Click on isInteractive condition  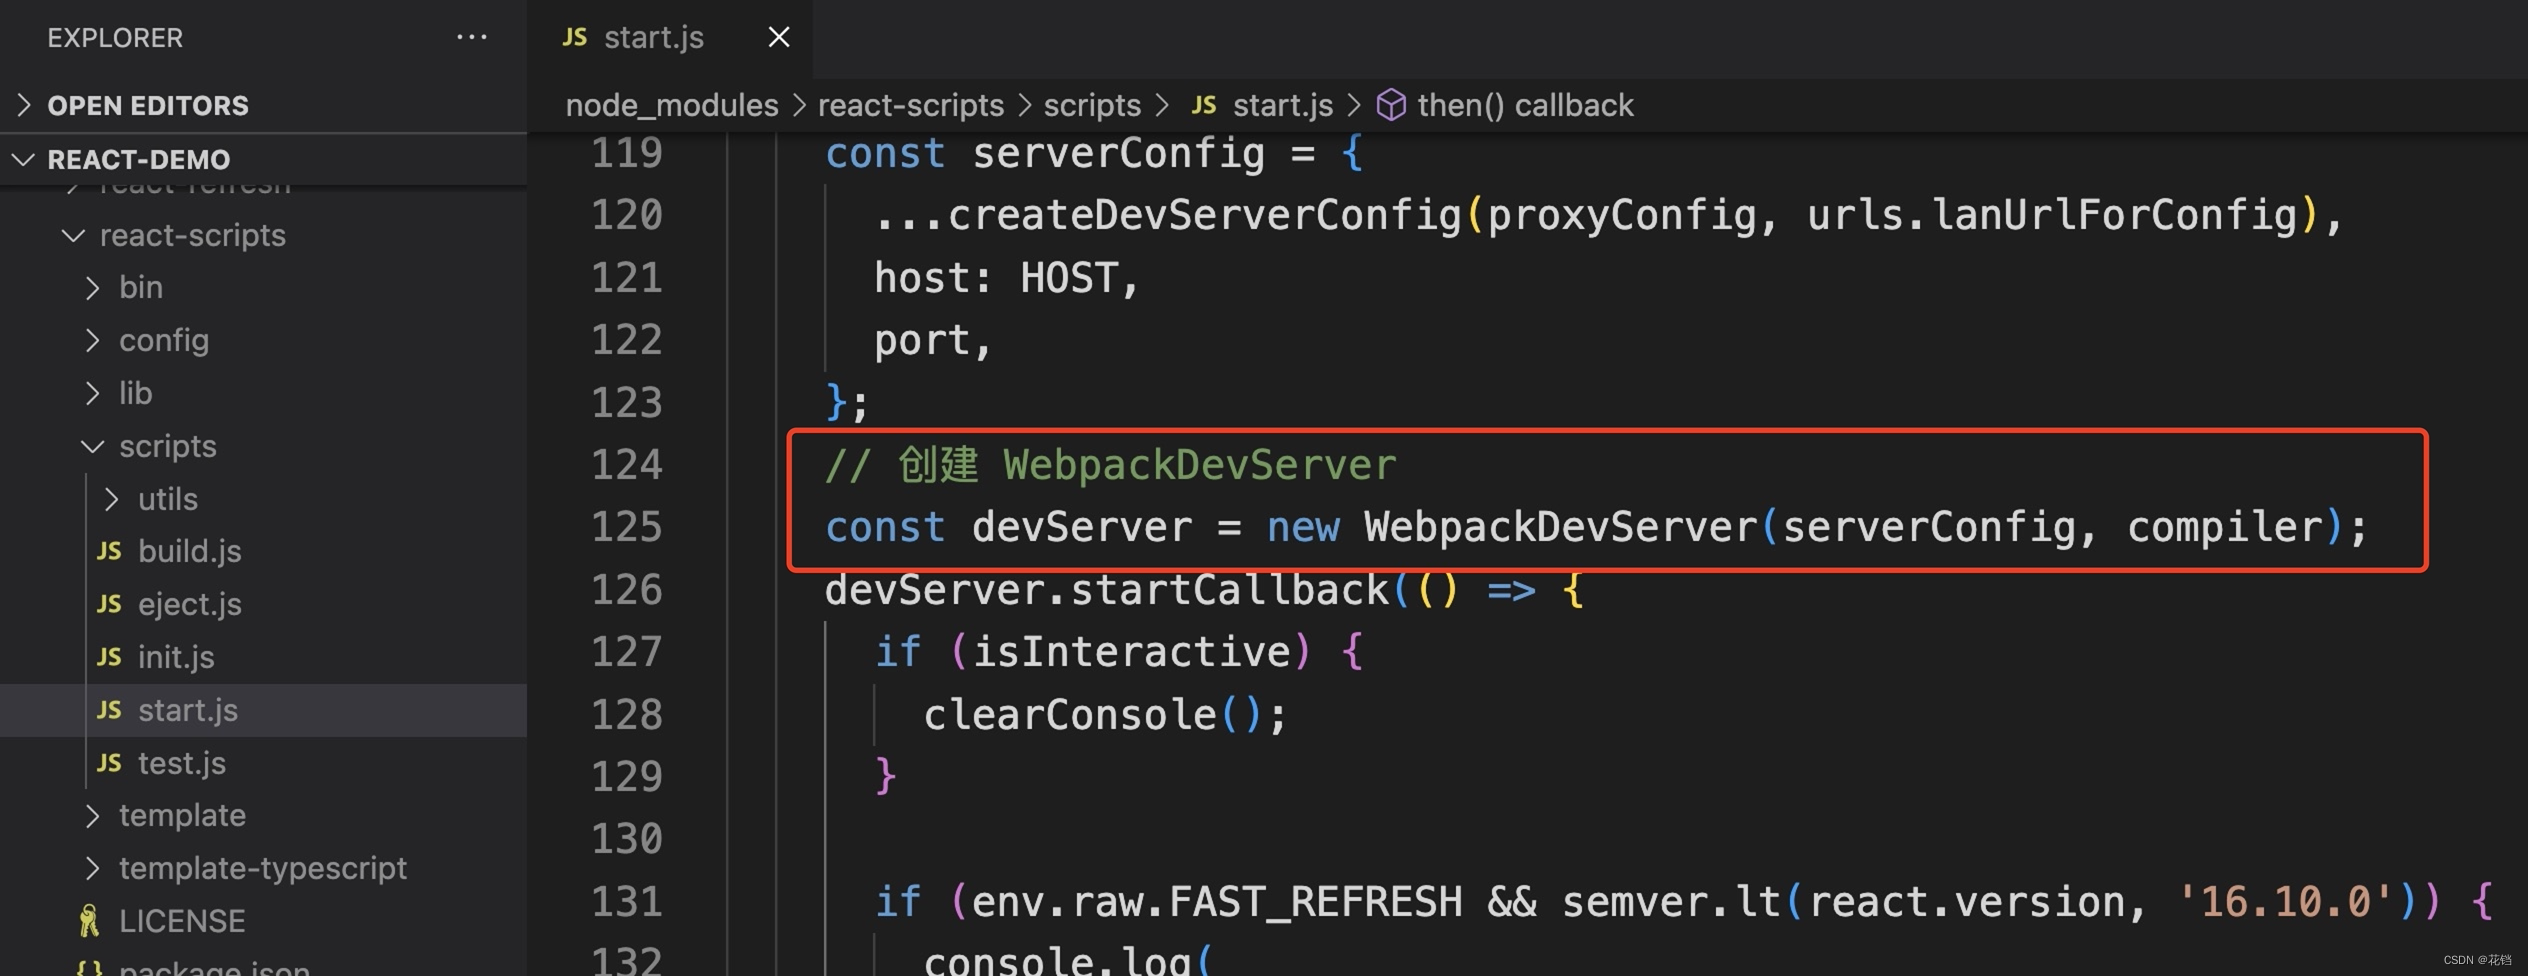pos(1132,652)
